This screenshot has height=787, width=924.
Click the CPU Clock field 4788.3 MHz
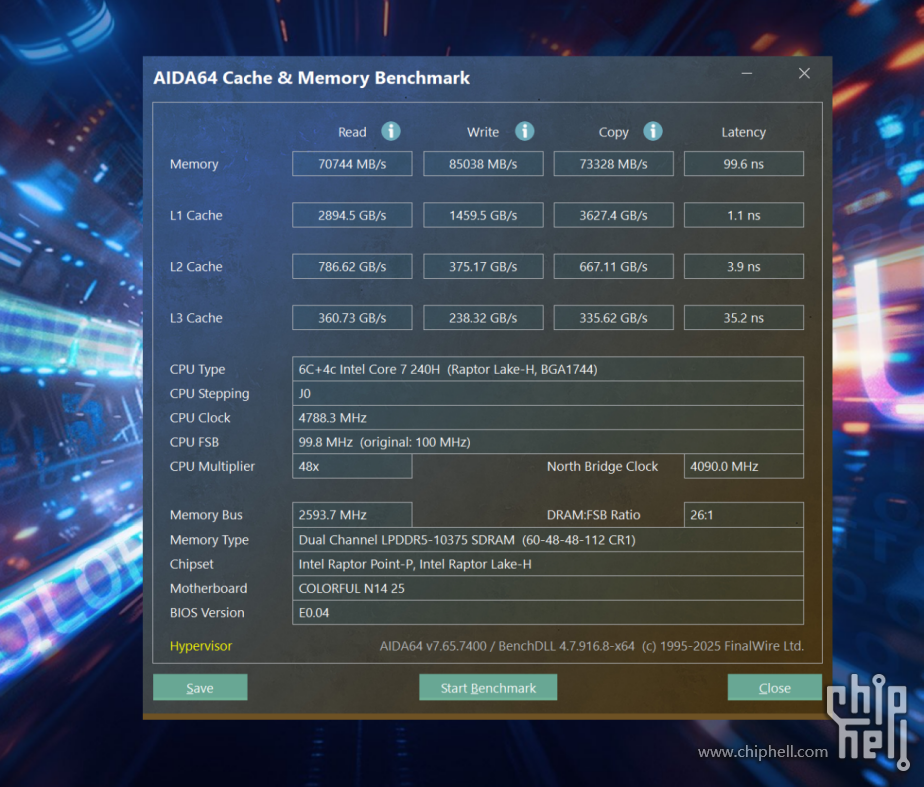click(x=547, y=418)
